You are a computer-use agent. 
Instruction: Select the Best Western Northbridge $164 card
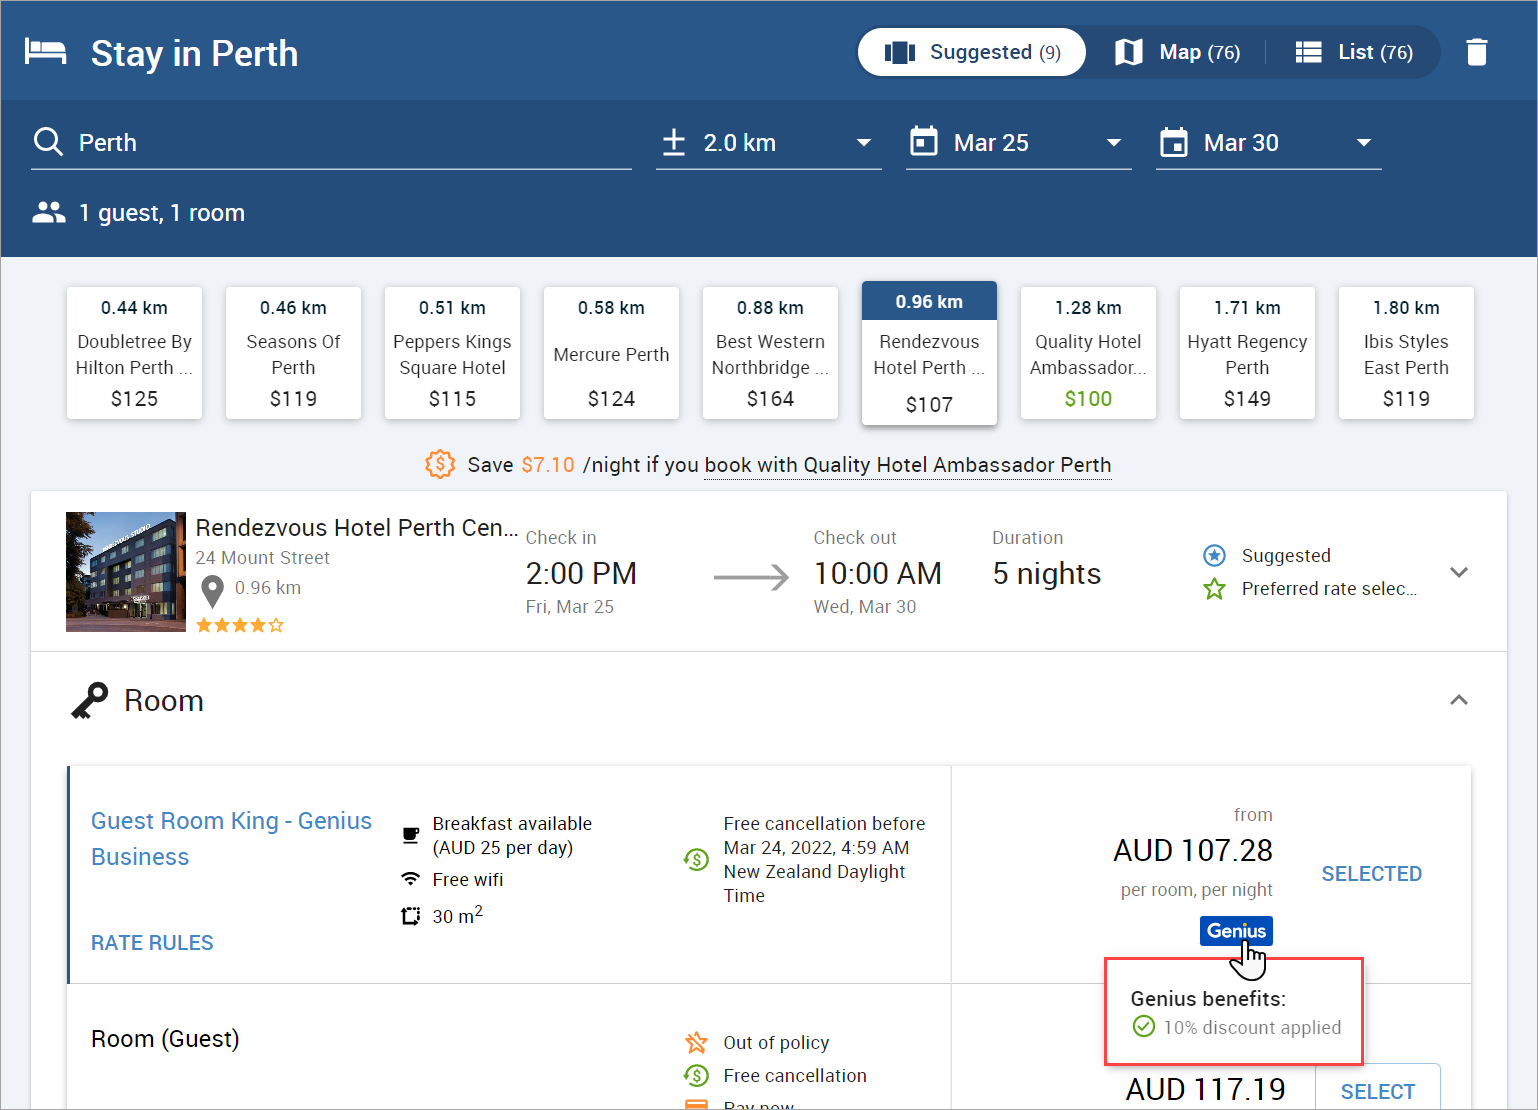(770, 353)
